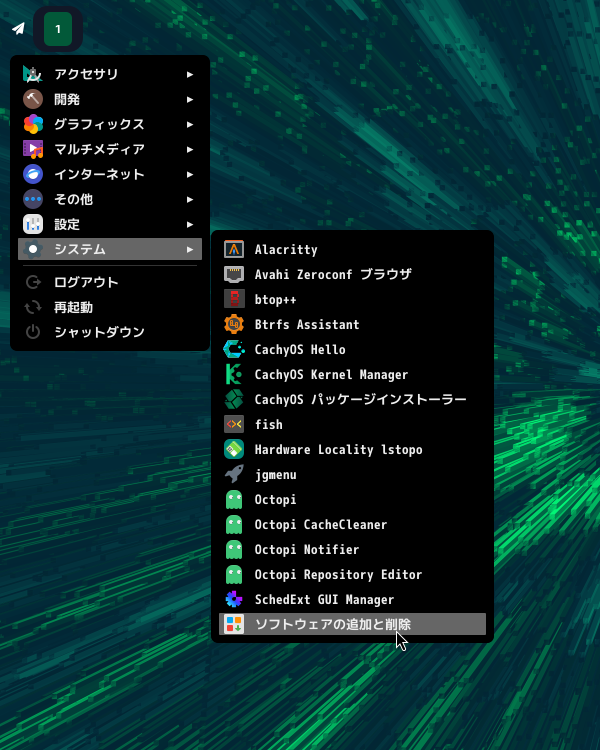Click the logout arrow icon
Image resolution: width=600 pixels, height=750 pixels.
click(33, 282)
